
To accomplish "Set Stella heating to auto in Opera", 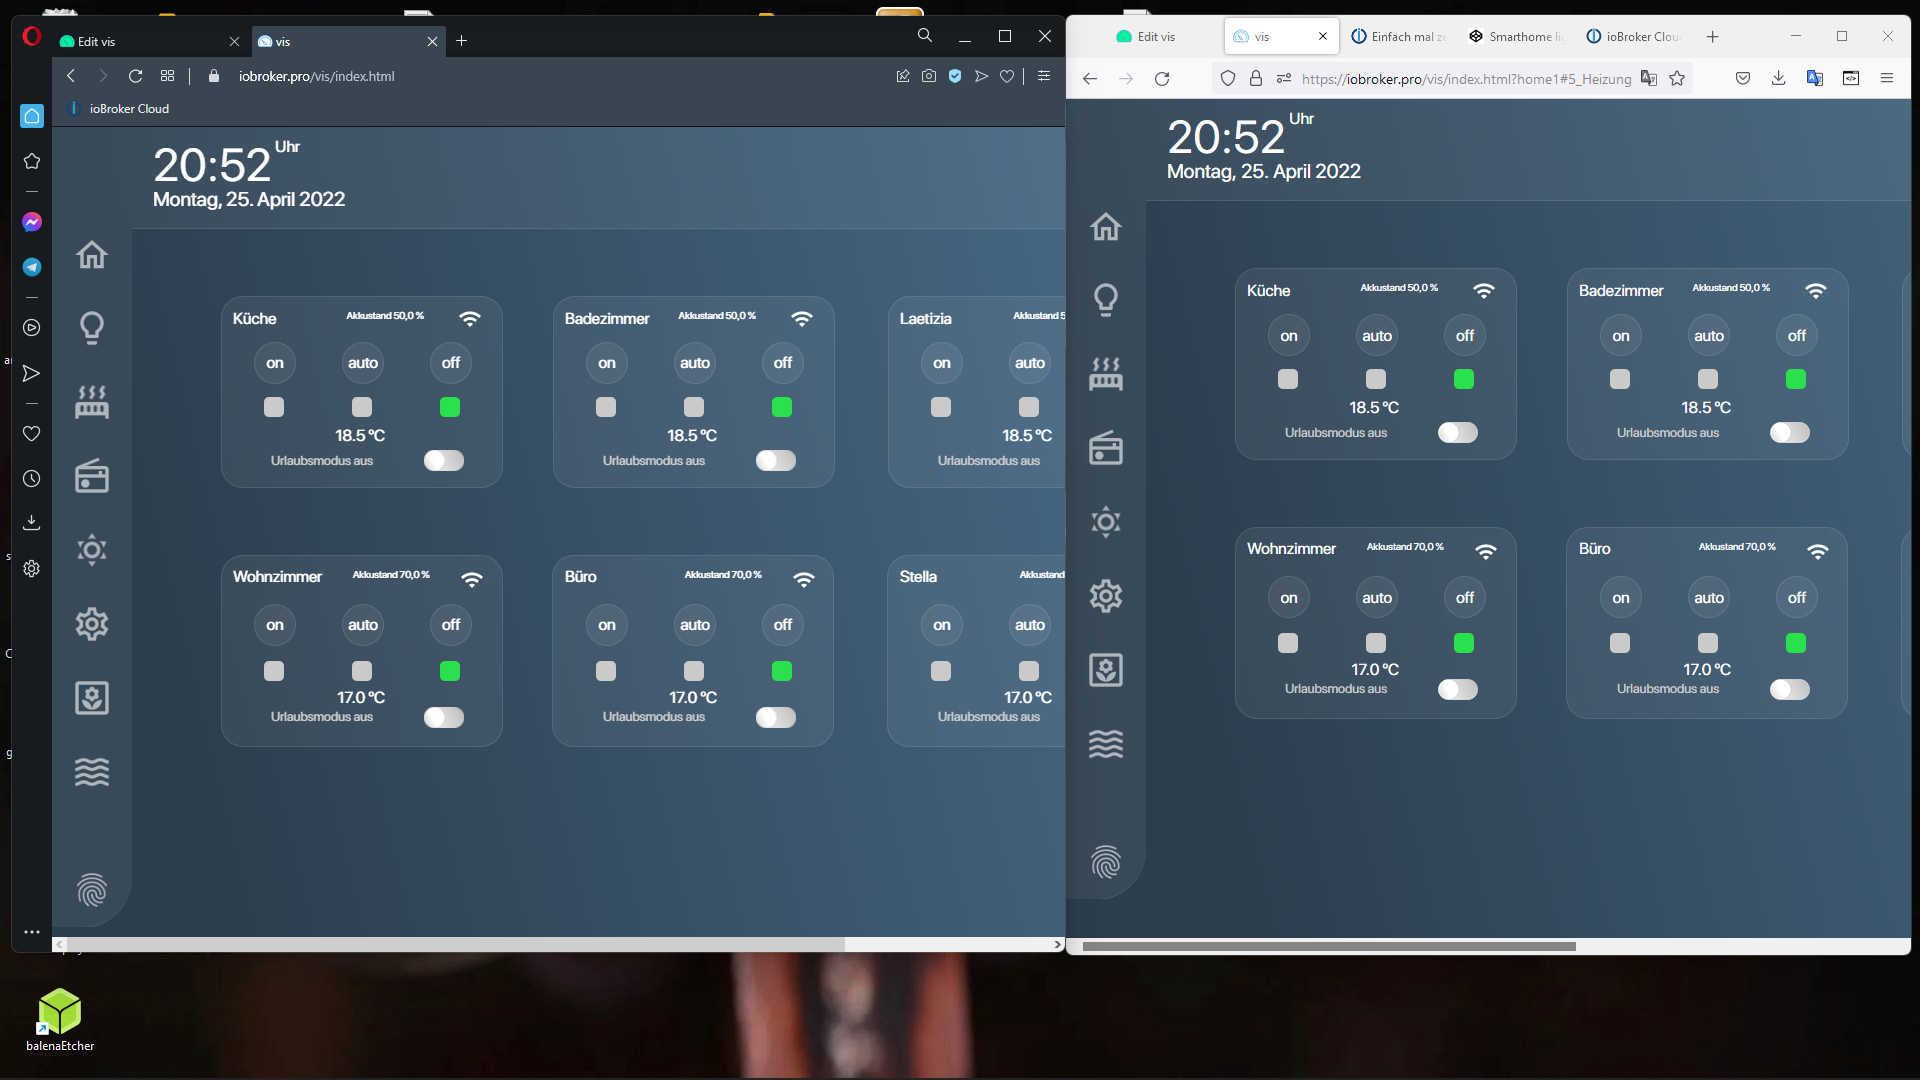I will tap(1030, 625).
